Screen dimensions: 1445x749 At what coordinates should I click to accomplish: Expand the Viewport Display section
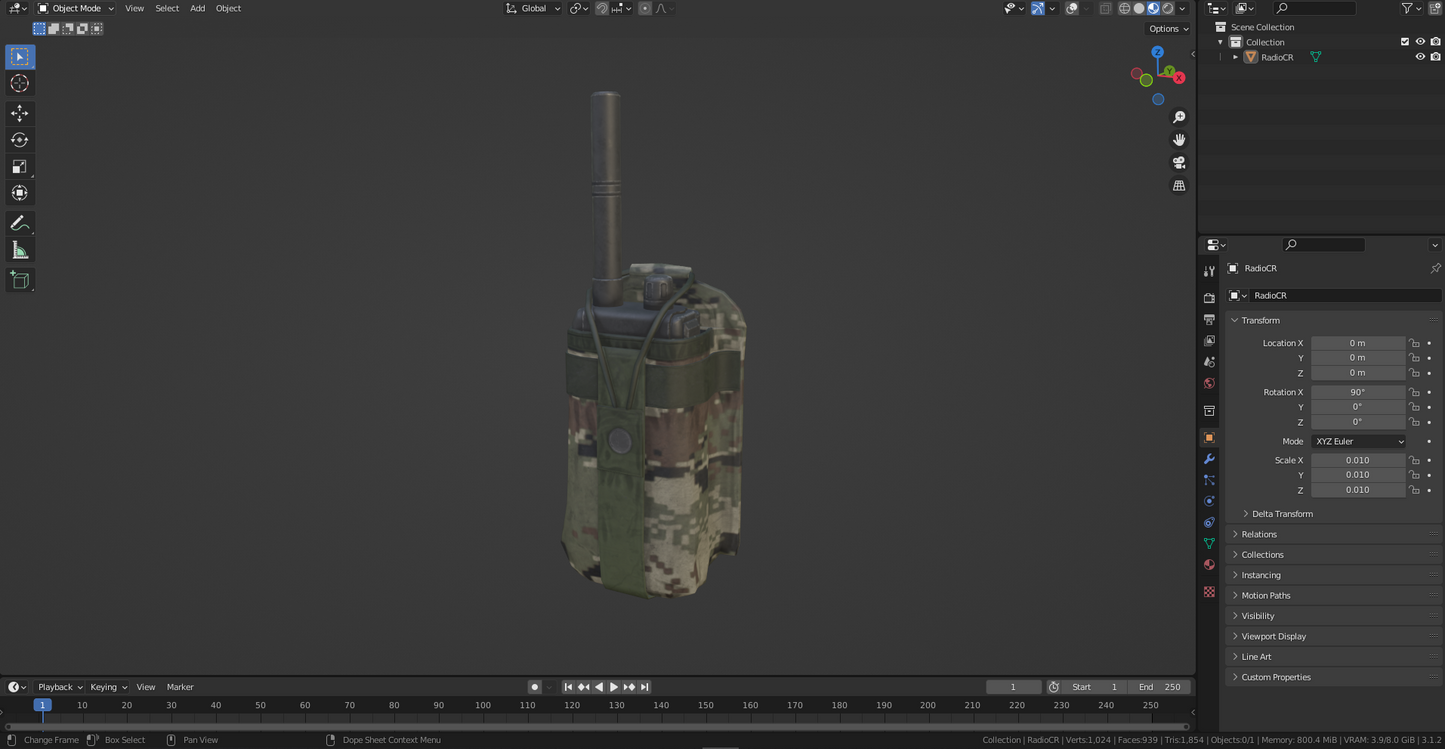point(1273,636)
